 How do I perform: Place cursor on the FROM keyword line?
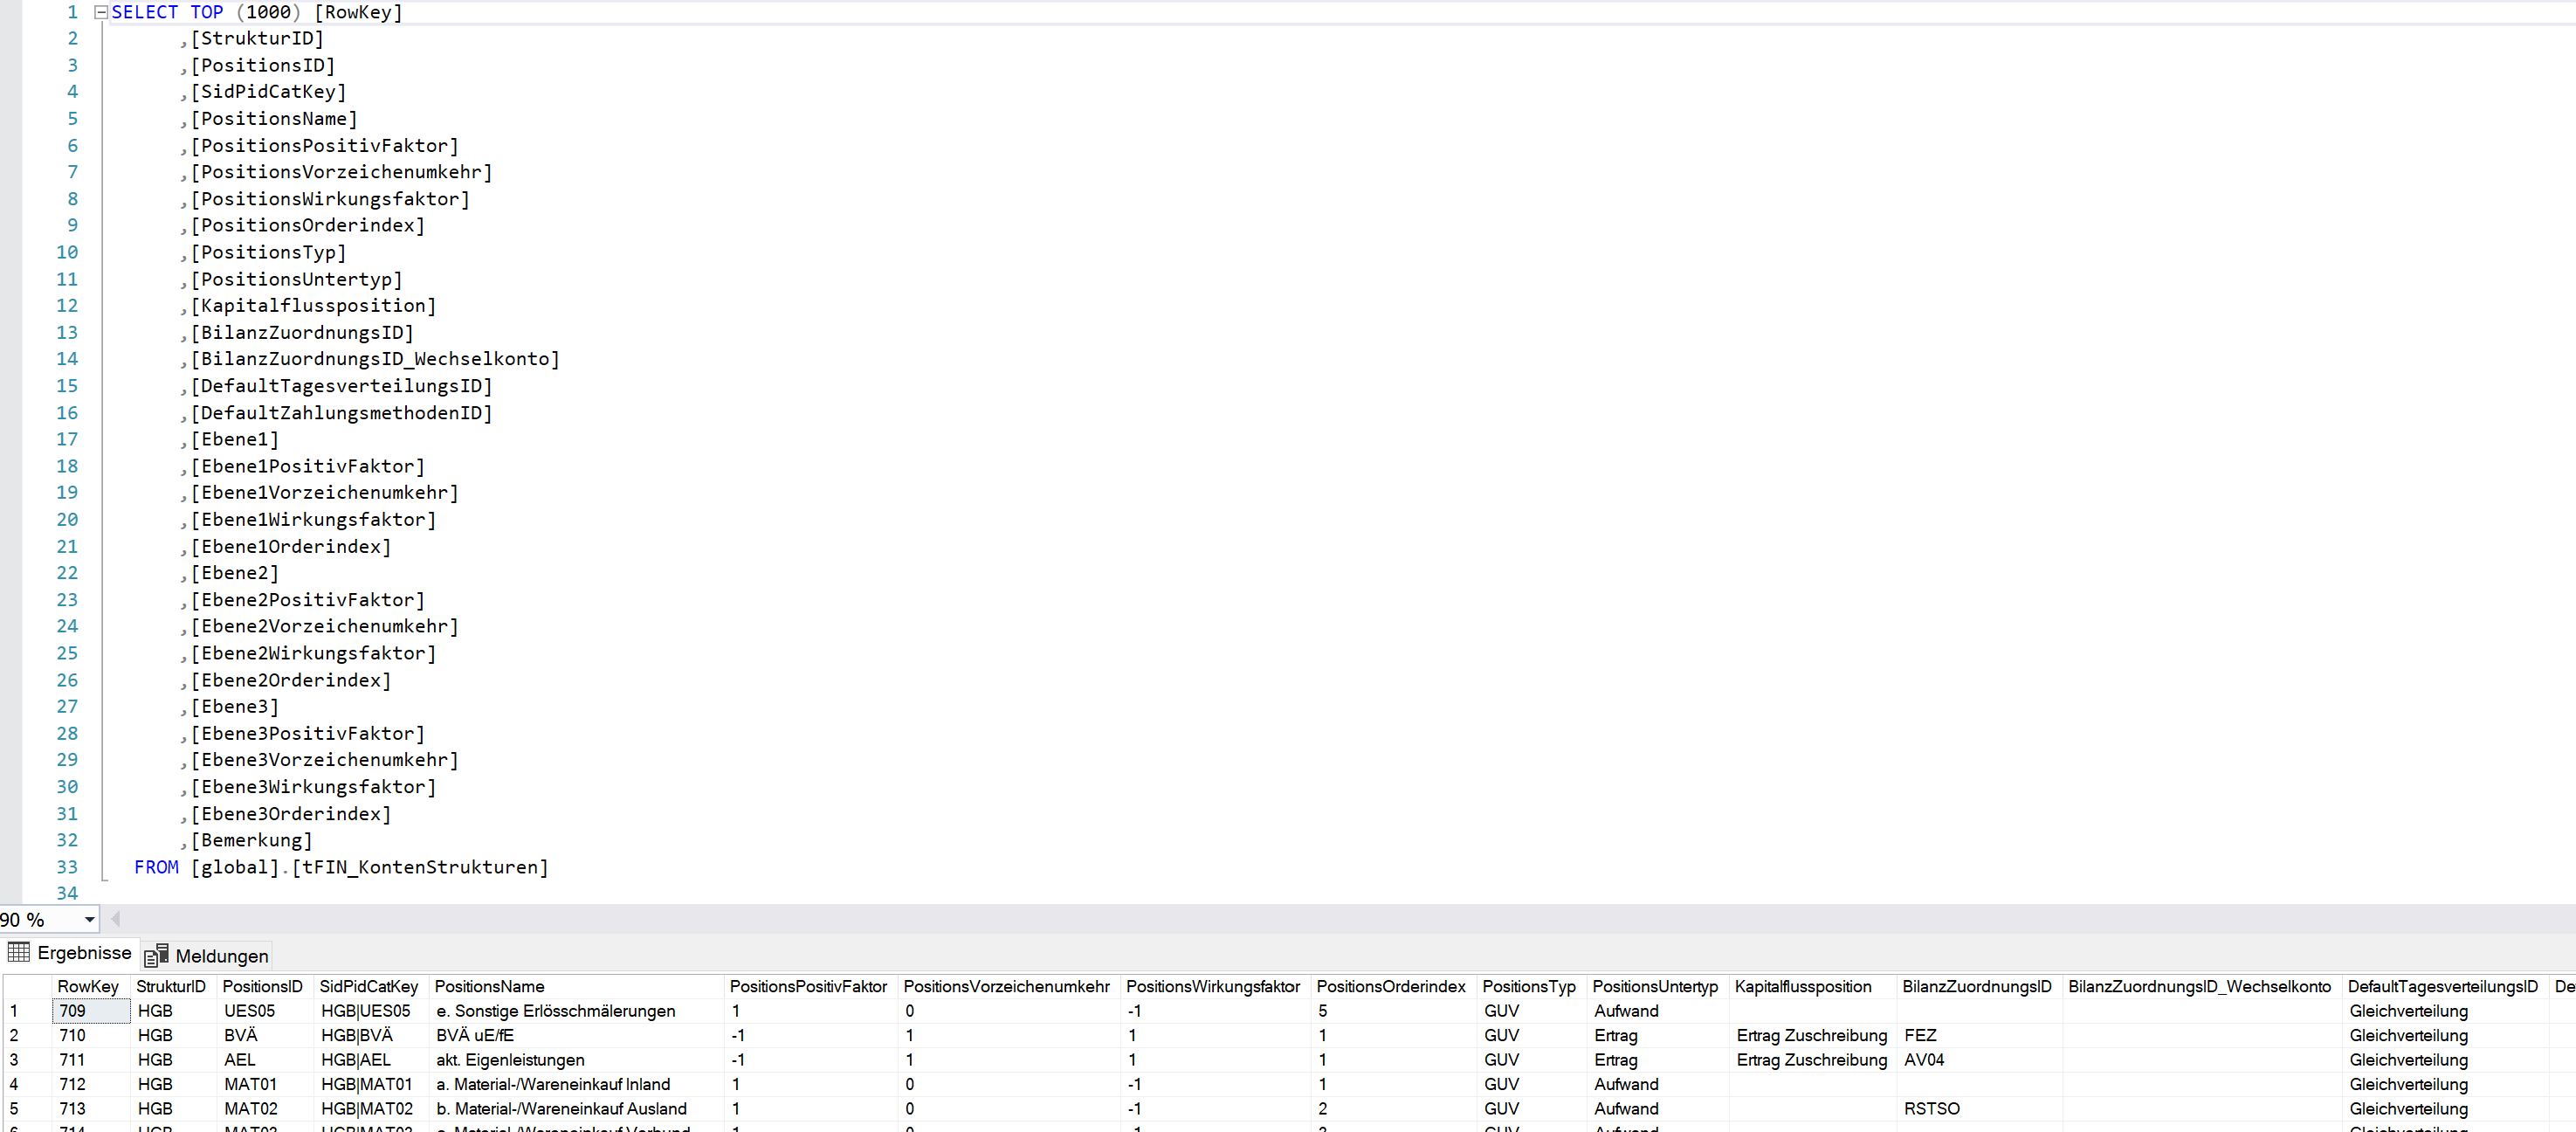pos(157,867)
